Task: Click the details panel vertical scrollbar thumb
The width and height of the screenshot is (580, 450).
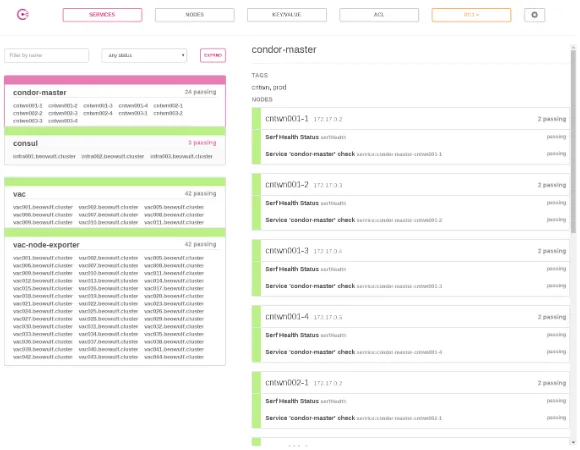Action: [x=573, y=141]
